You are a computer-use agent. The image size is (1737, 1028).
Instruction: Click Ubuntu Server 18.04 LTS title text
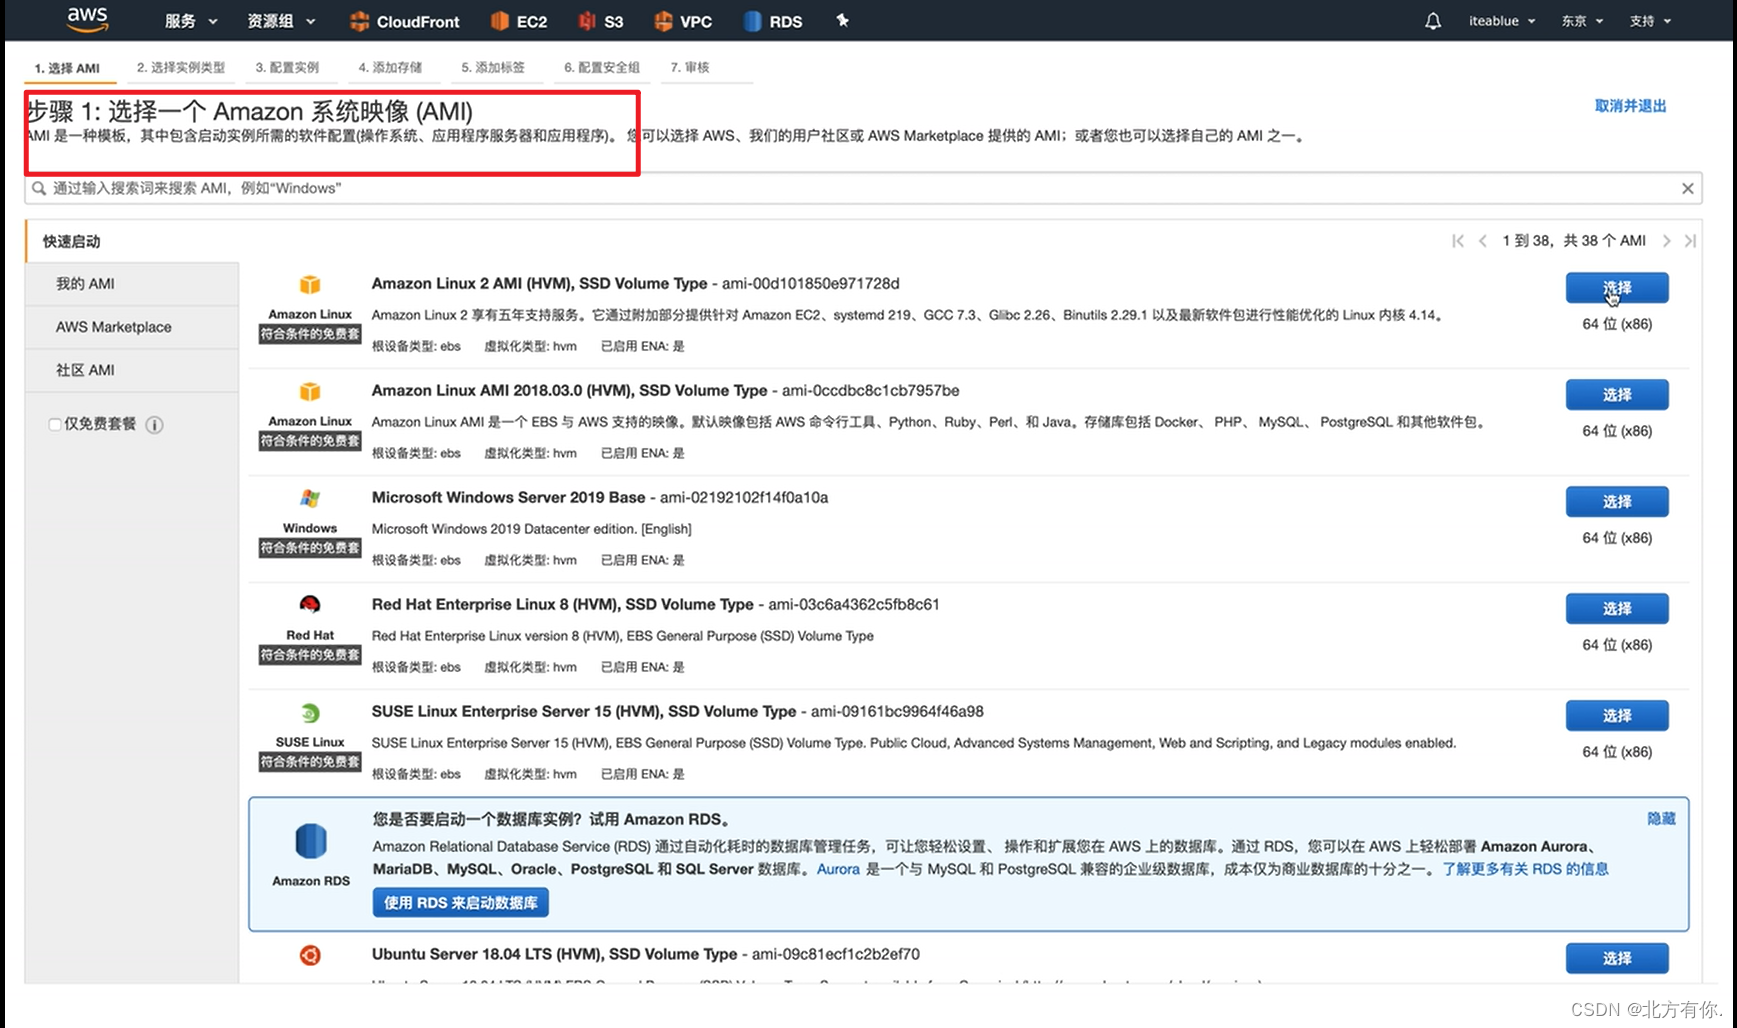(554, 955)
